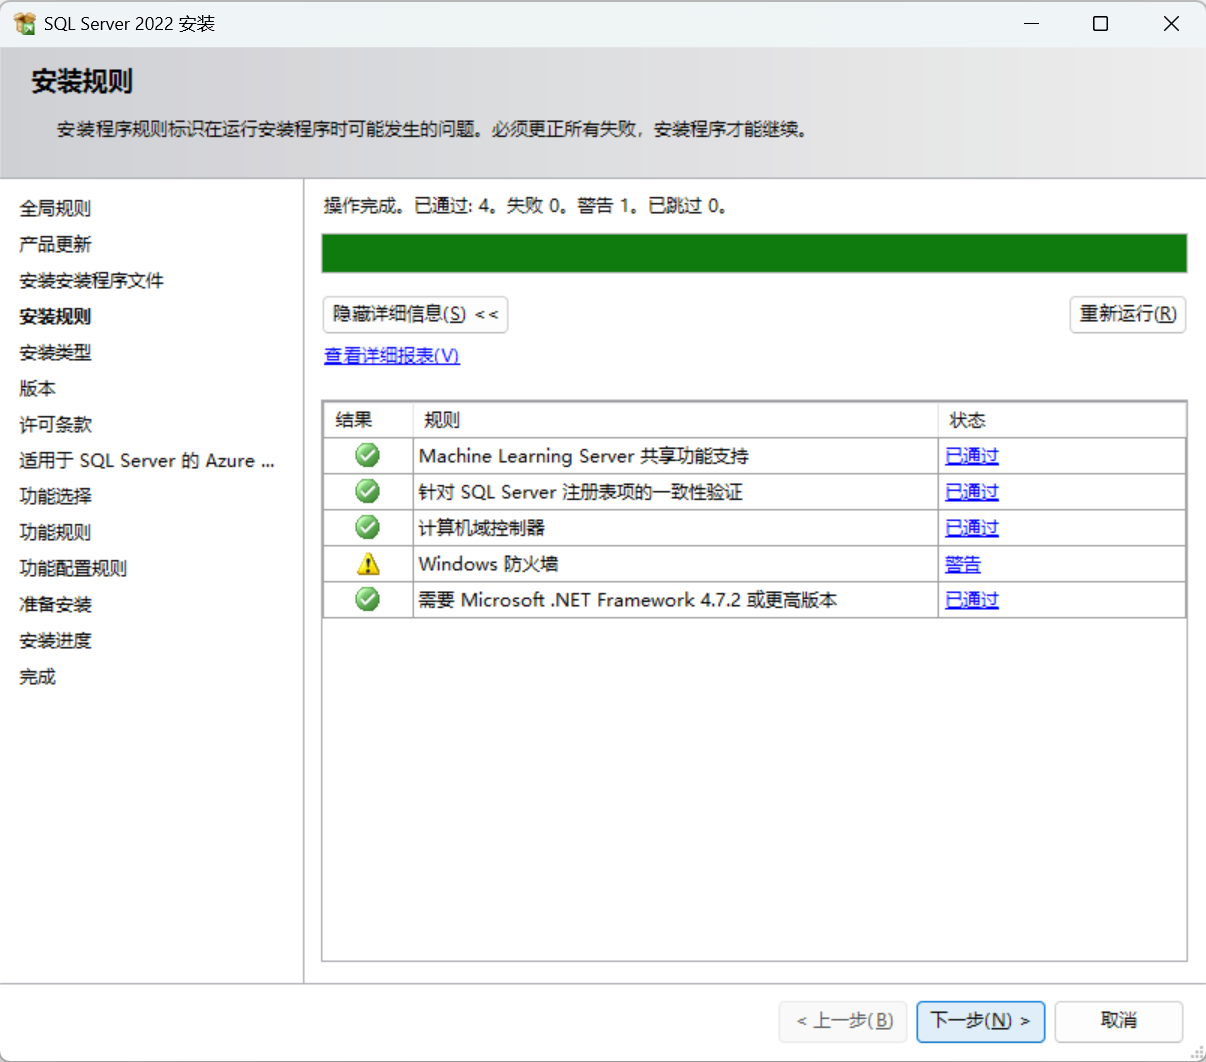Click the Windows 防火墙 rule text
1206x1062 pixels.
488,564
